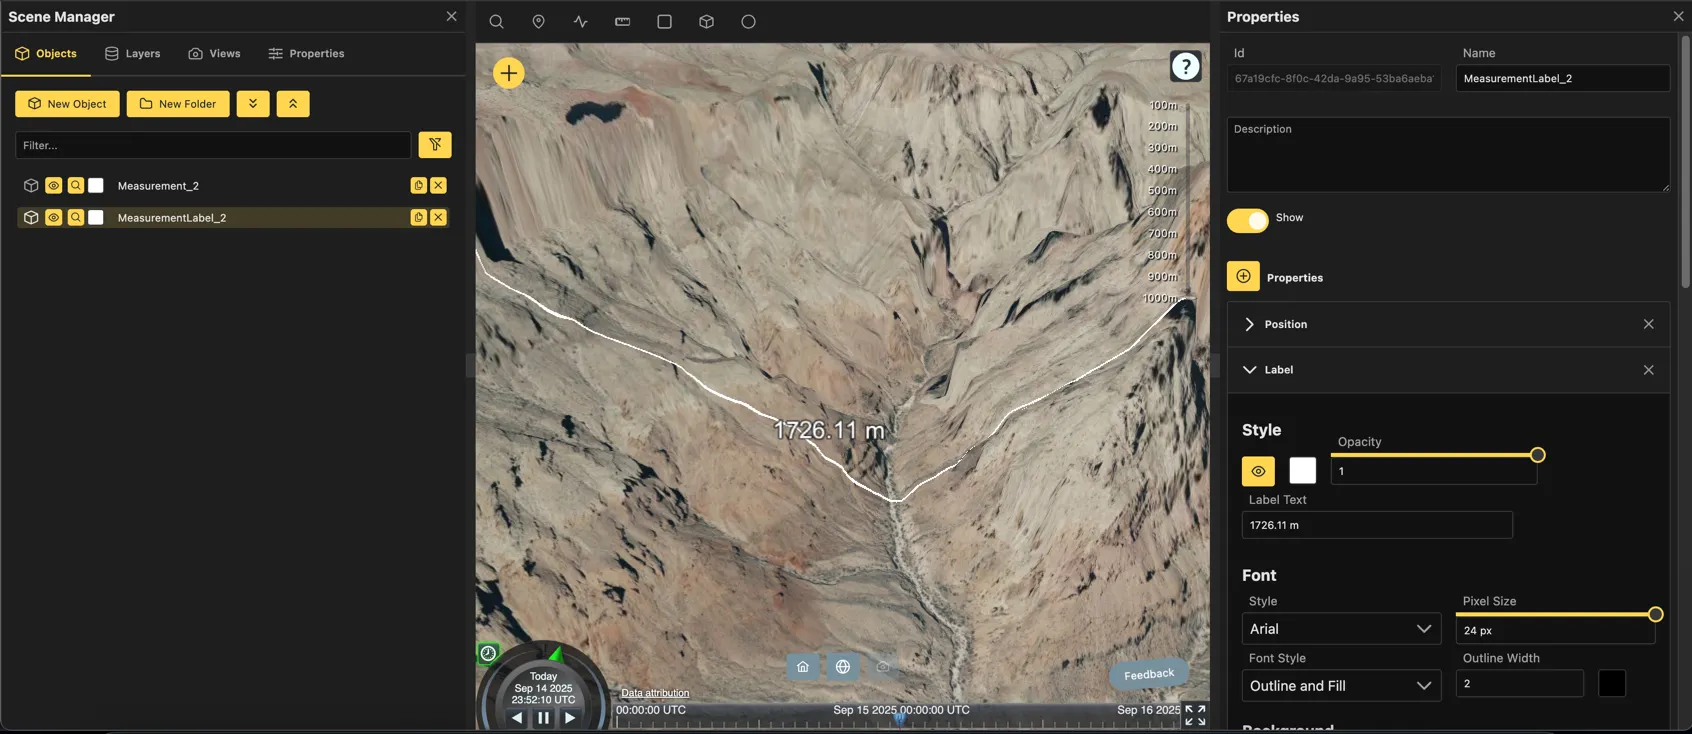Click the search magnifier icon in map toolbar
1692x734 pixels.
pos(496,22)
